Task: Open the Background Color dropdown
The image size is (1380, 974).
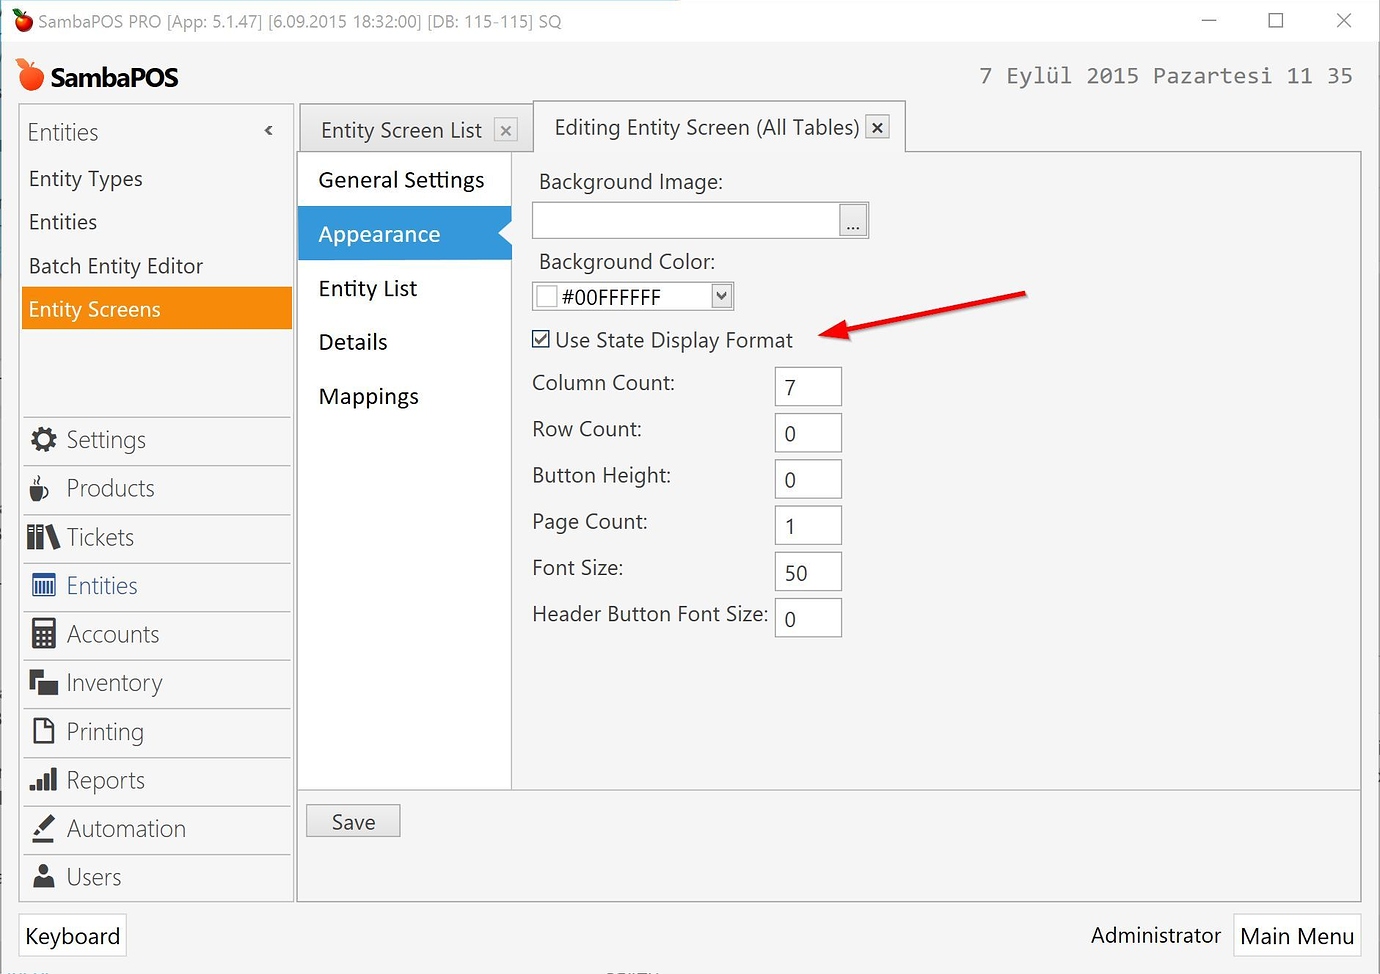Action: click(721, 295)
